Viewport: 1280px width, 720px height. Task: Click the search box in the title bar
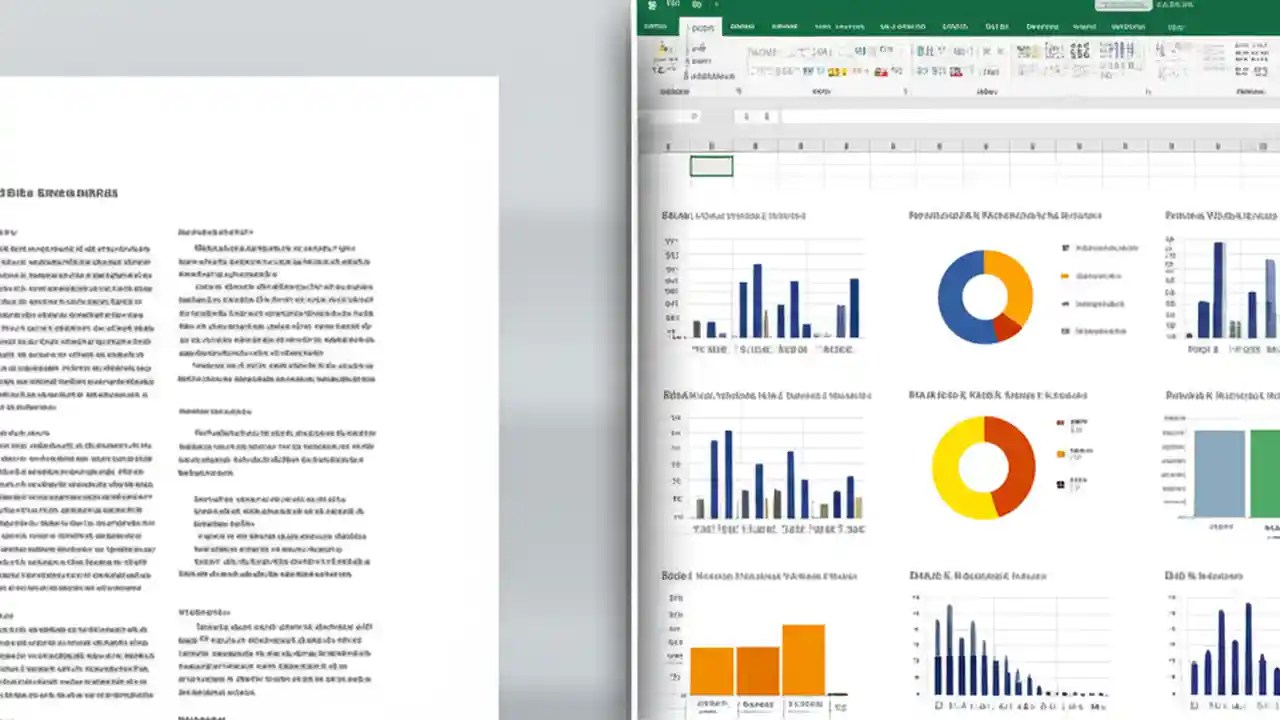click(x=1122, y=7)
